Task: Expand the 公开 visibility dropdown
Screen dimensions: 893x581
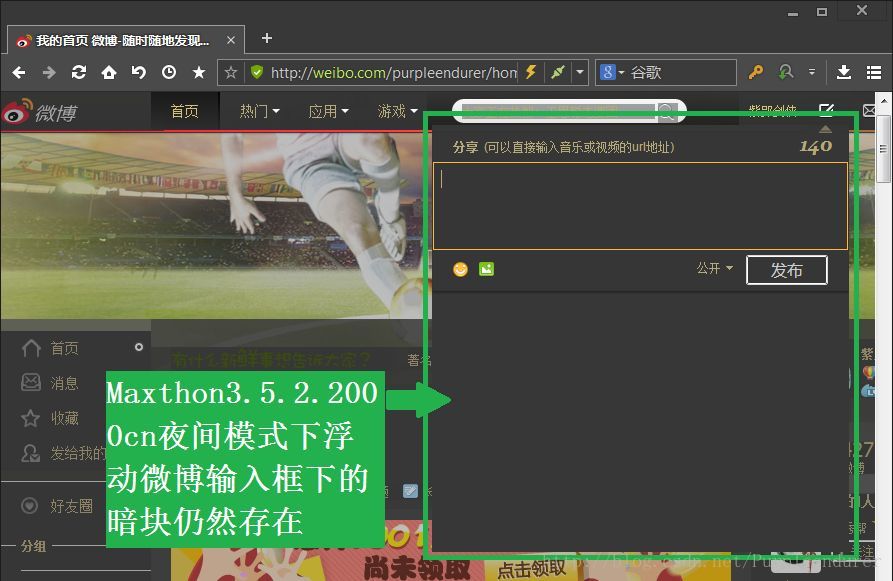Action: pyautogui.click(x=714, y=269)
